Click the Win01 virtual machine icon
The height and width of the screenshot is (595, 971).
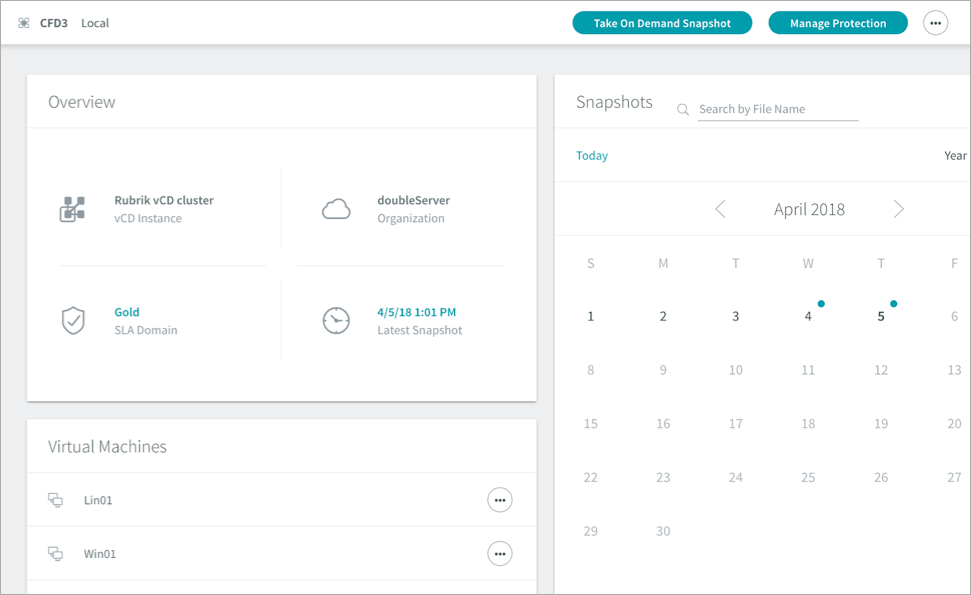(56, 554)
